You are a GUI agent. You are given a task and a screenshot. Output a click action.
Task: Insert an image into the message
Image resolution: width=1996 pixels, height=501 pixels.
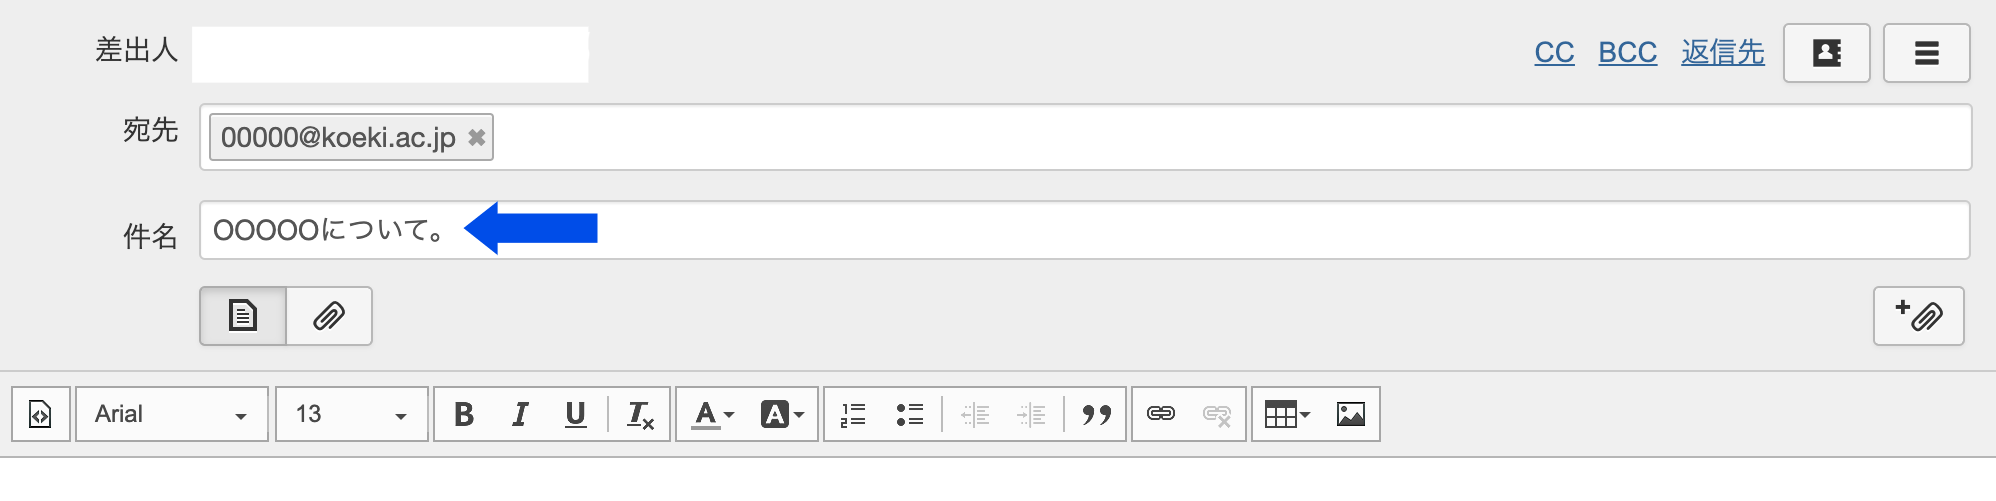click(x=1350, y=414)
